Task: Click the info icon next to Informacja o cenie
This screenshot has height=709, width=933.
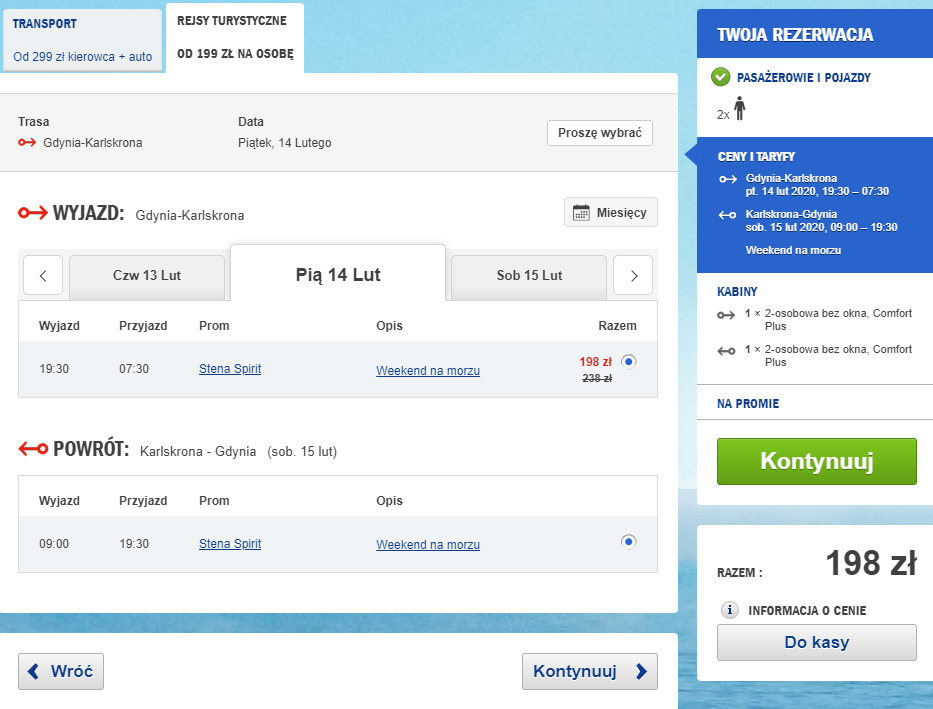Action: point(730,608)
